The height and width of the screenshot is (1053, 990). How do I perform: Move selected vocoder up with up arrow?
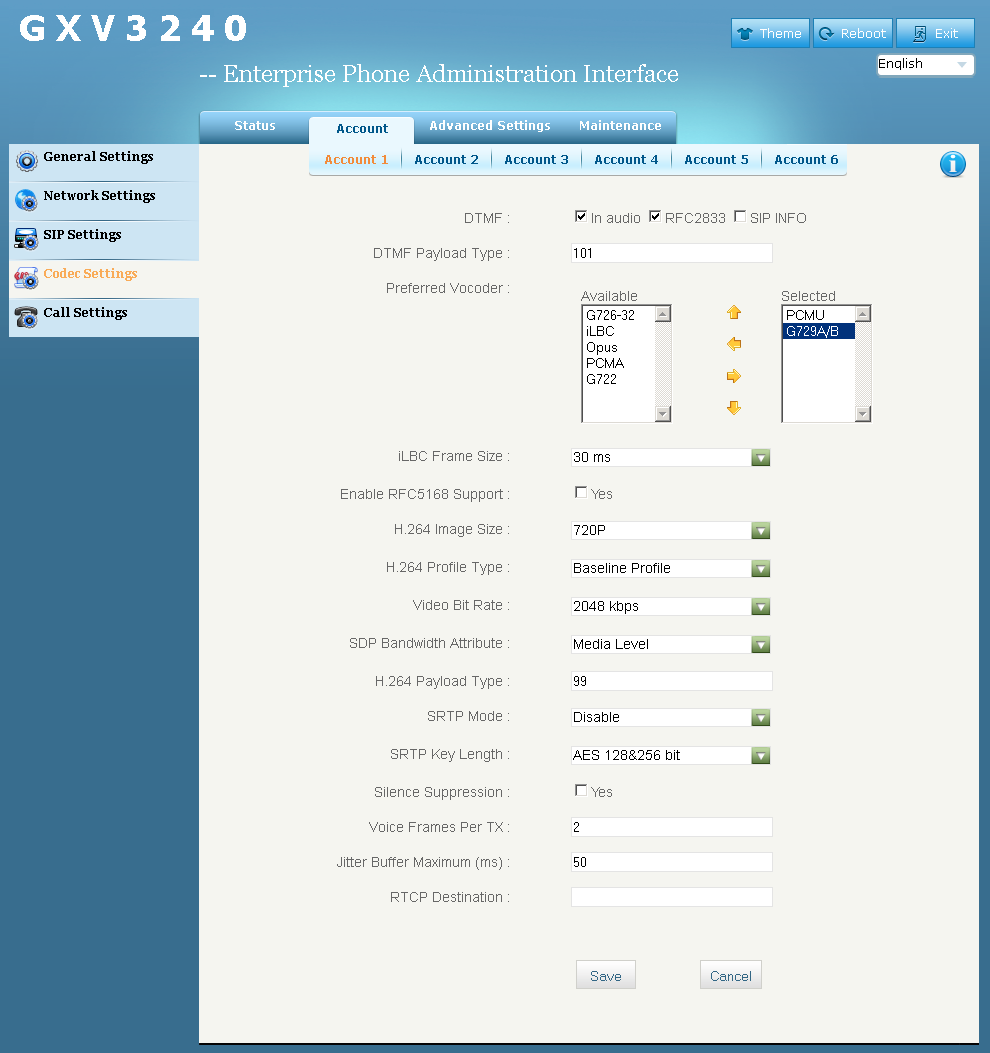point(733,312)
